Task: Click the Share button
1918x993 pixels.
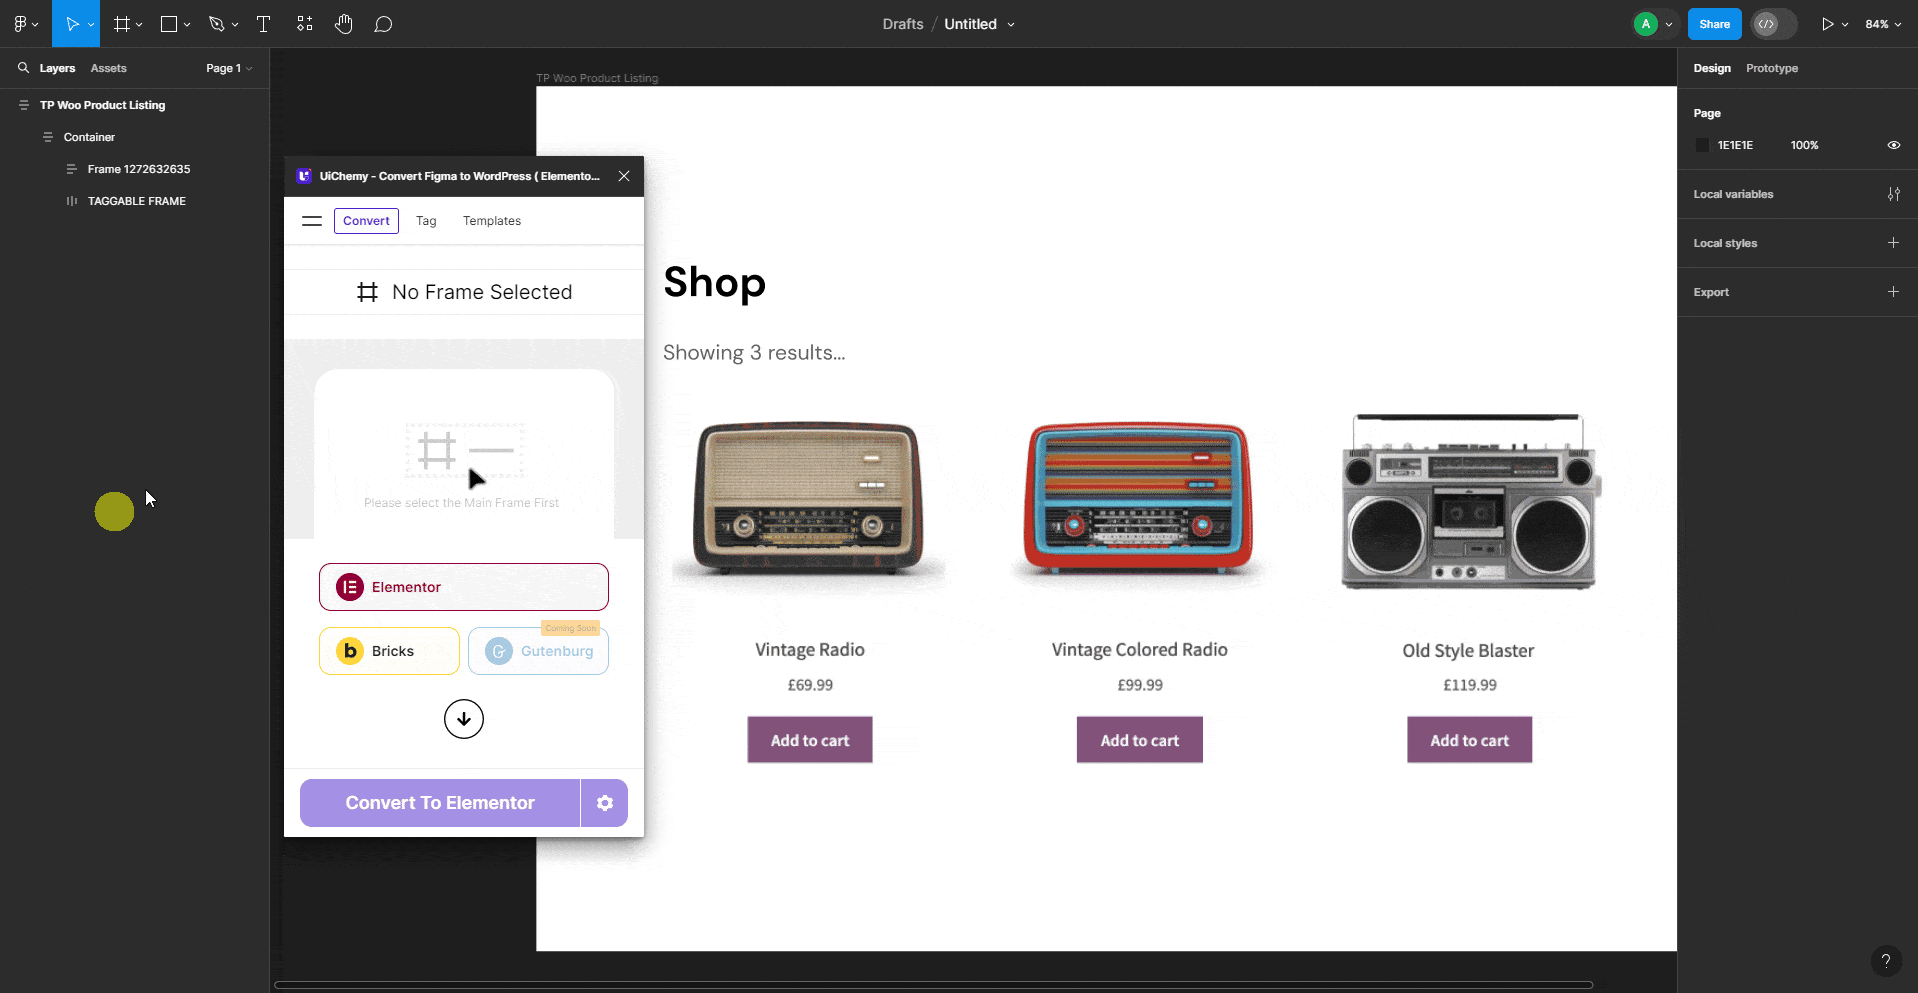Action: click(x=1714, y=23)
